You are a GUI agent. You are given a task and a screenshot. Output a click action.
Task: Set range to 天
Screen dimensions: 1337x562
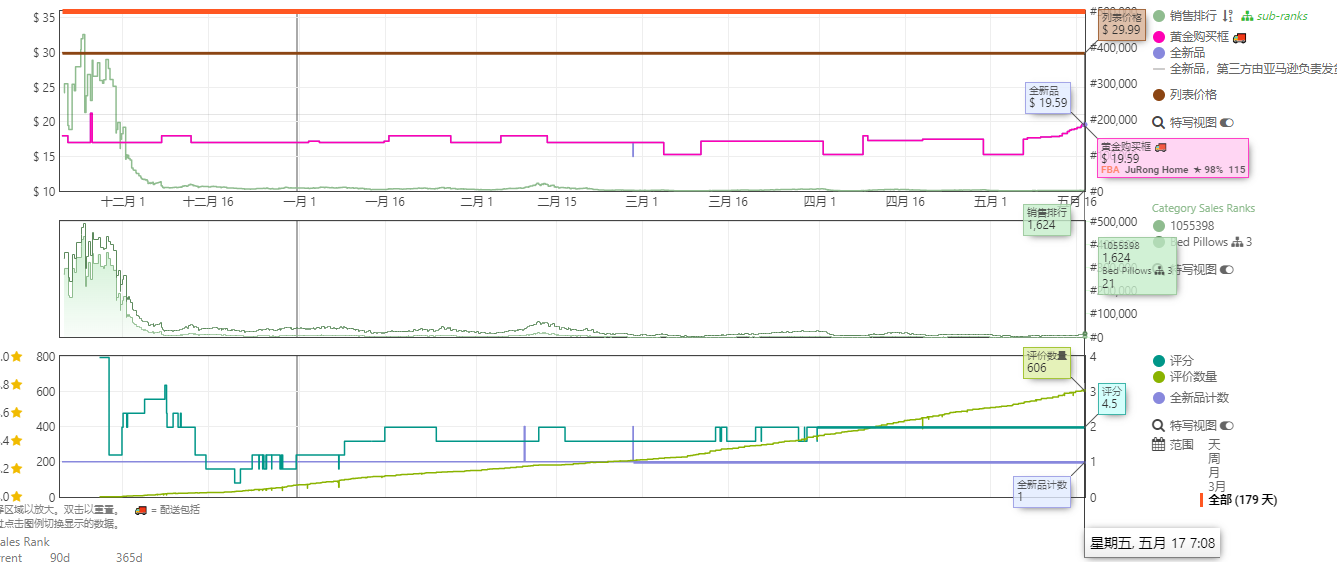coord(1214,444)
